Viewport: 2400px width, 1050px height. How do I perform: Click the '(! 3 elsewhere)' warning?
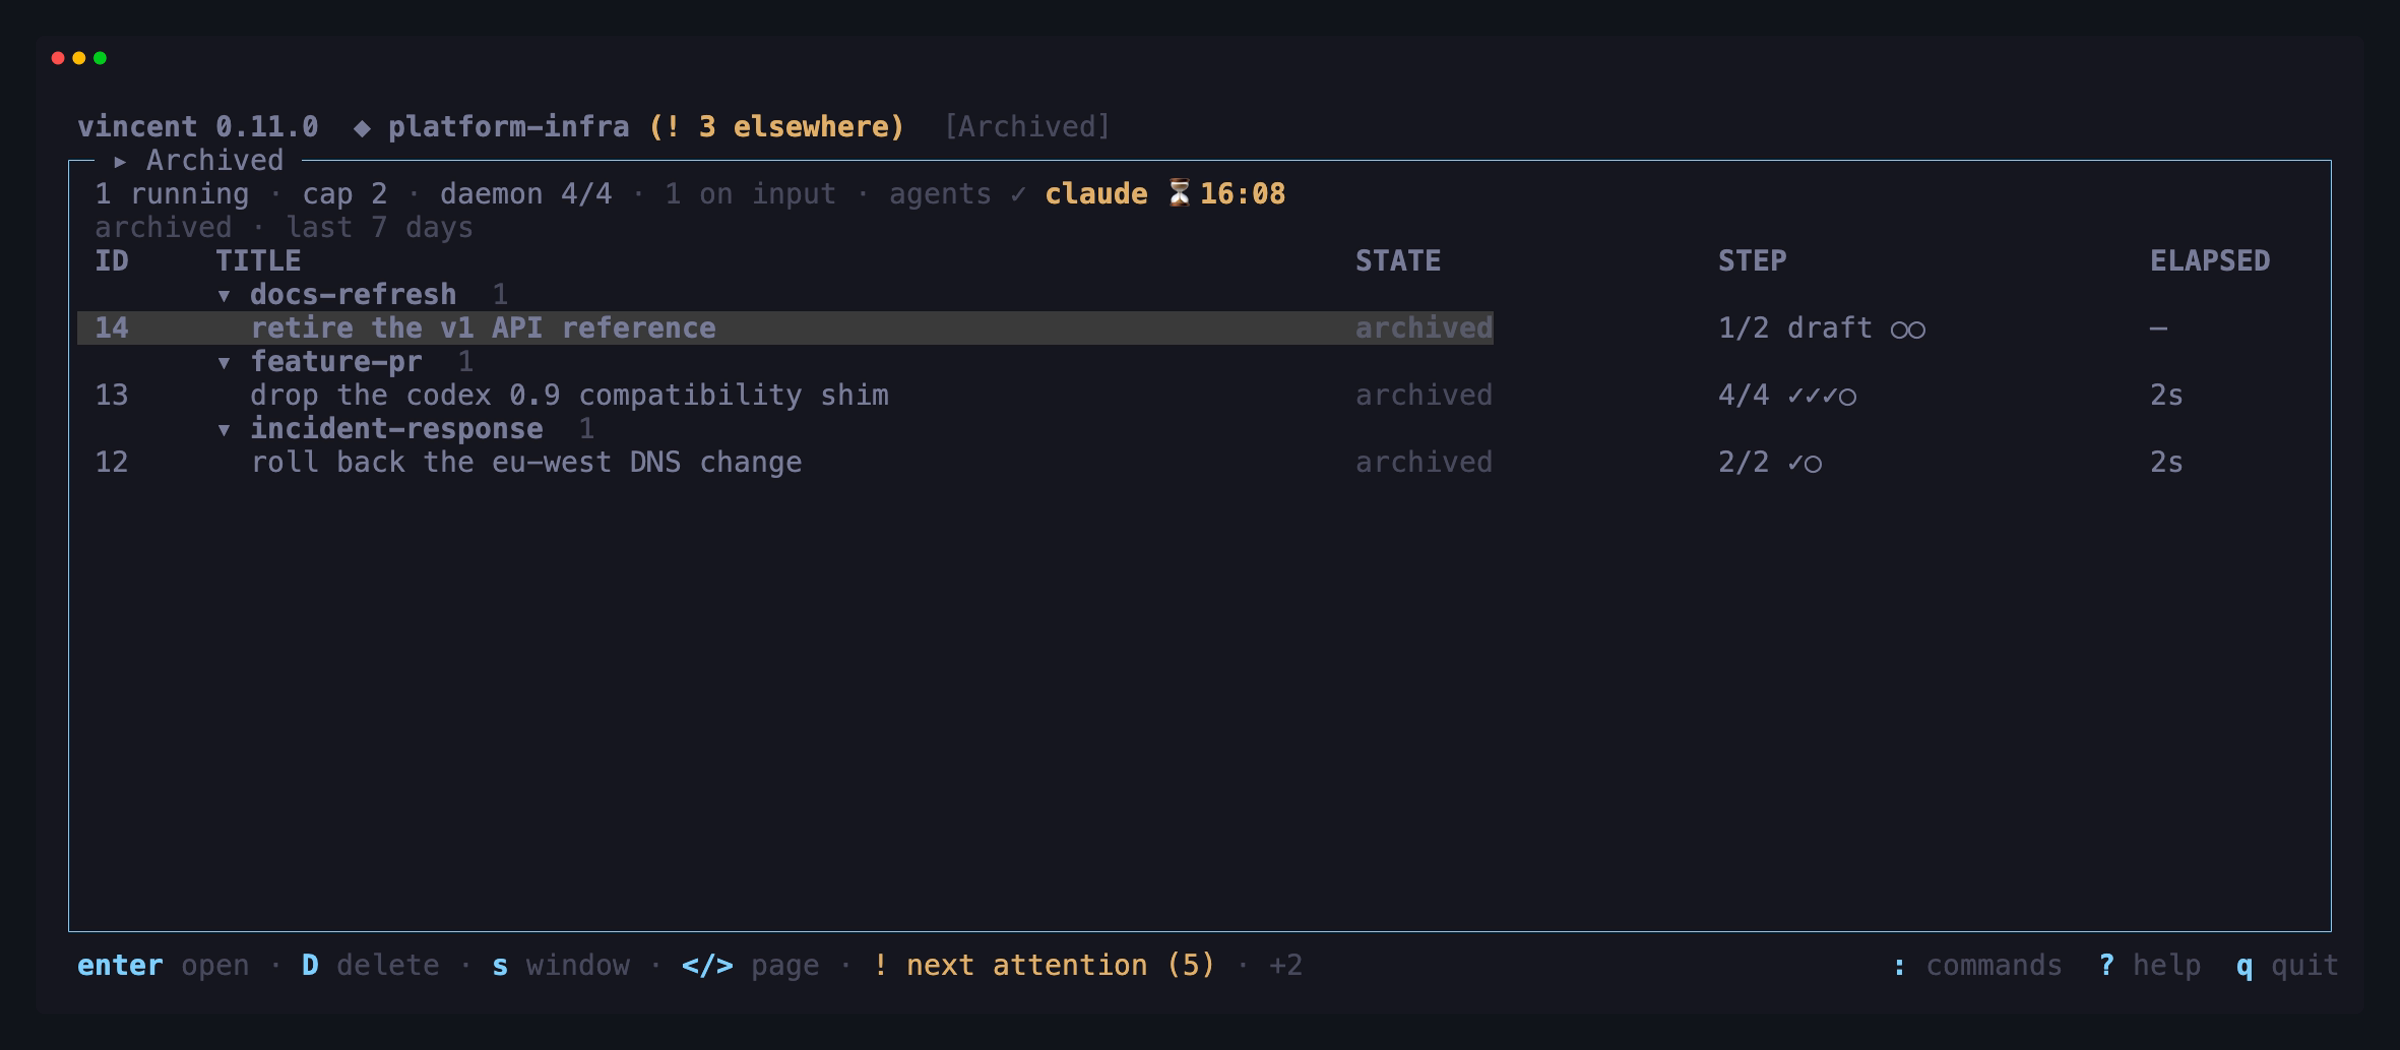coord(777,127)
